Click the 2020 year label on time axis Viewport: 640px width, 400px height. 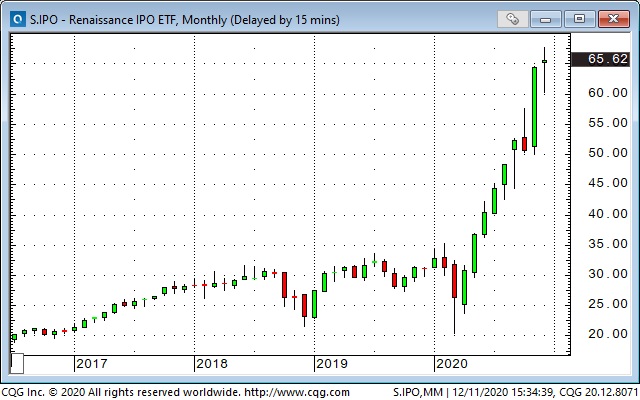pos(452,364)
